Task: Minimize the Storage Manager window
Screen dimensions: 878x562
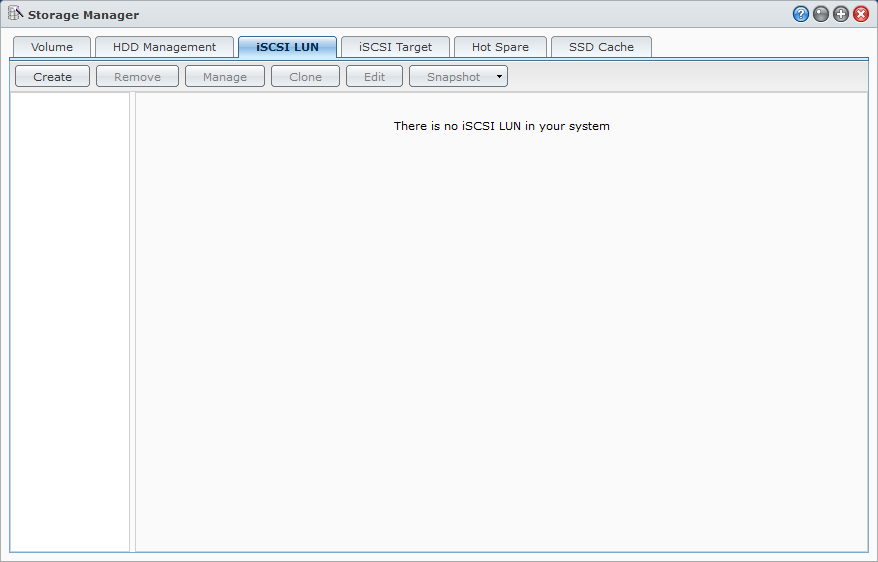Action: pyautogui.click(x=821, y=14)
